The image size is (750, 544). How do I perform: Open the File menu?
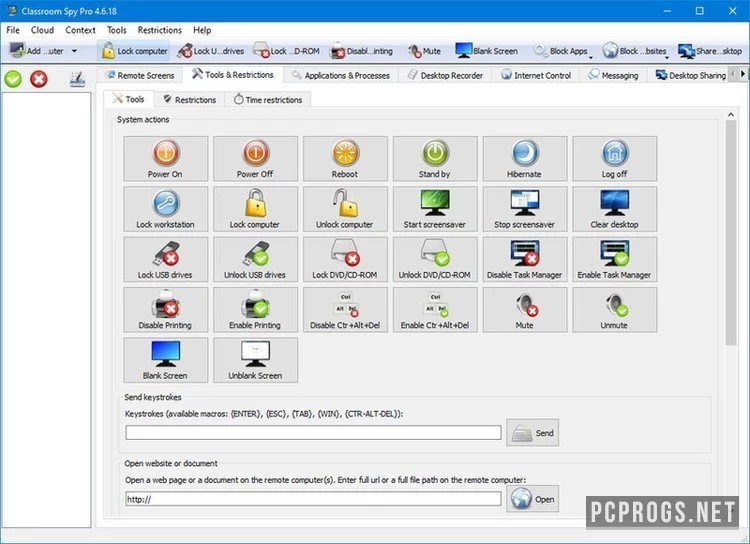[x=13, y=30]
